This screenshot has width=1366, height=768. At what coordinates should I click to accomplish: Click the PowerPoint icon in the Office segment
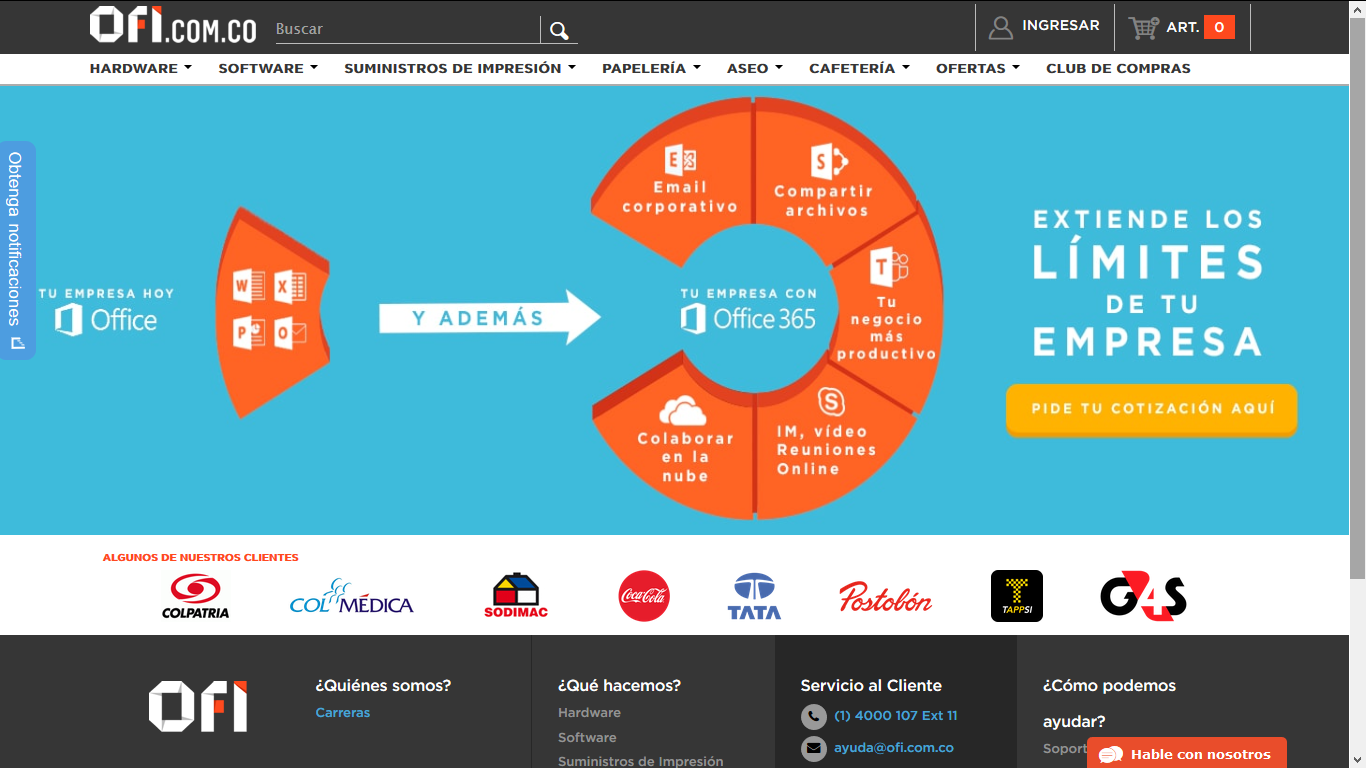click(x=248, y=332)
